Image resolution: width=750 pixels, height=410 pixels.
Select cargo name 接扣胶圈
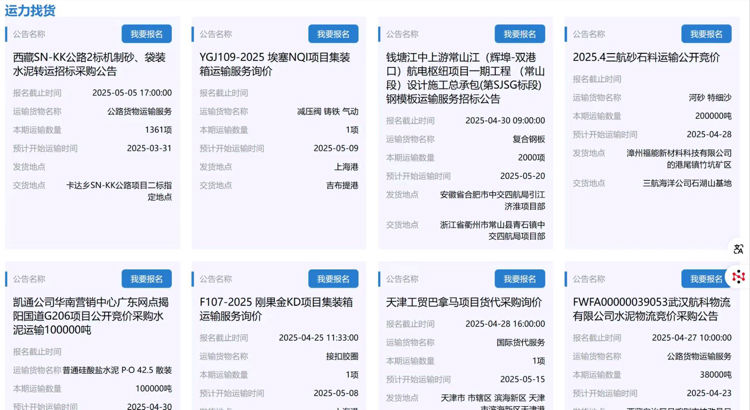click(x=342, y=356)
